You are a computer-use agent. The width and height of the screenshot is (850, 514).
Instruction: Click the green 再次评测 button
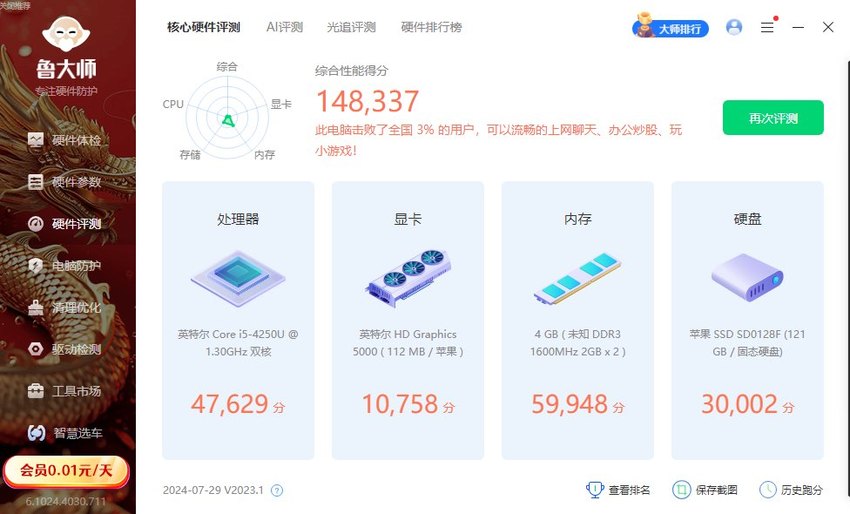(x=773, y=118)
